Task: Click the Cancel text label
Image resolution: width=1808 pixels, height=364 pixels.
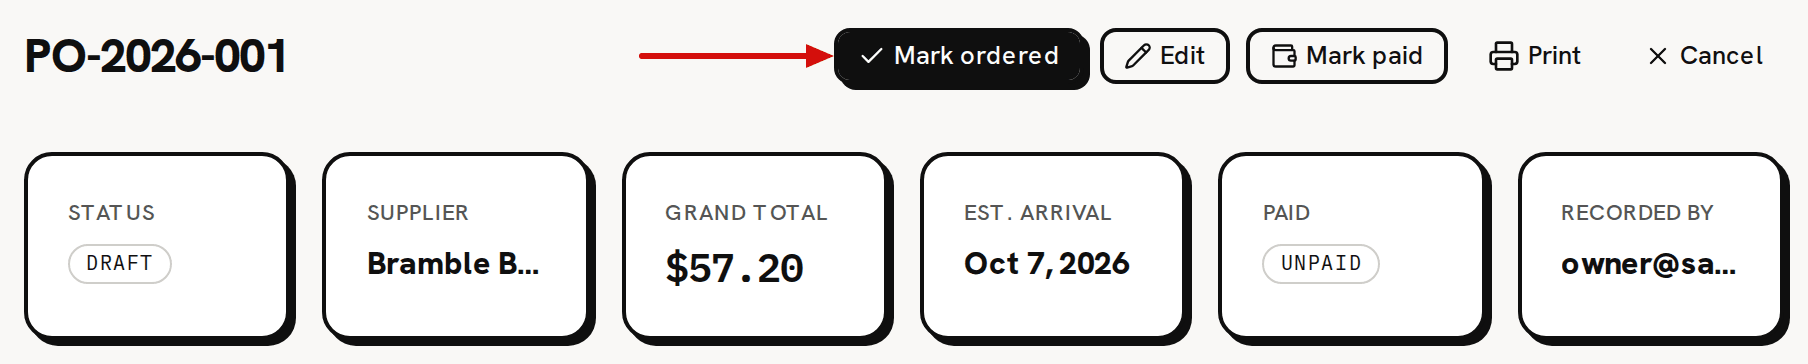Action: pos(1721,56)
